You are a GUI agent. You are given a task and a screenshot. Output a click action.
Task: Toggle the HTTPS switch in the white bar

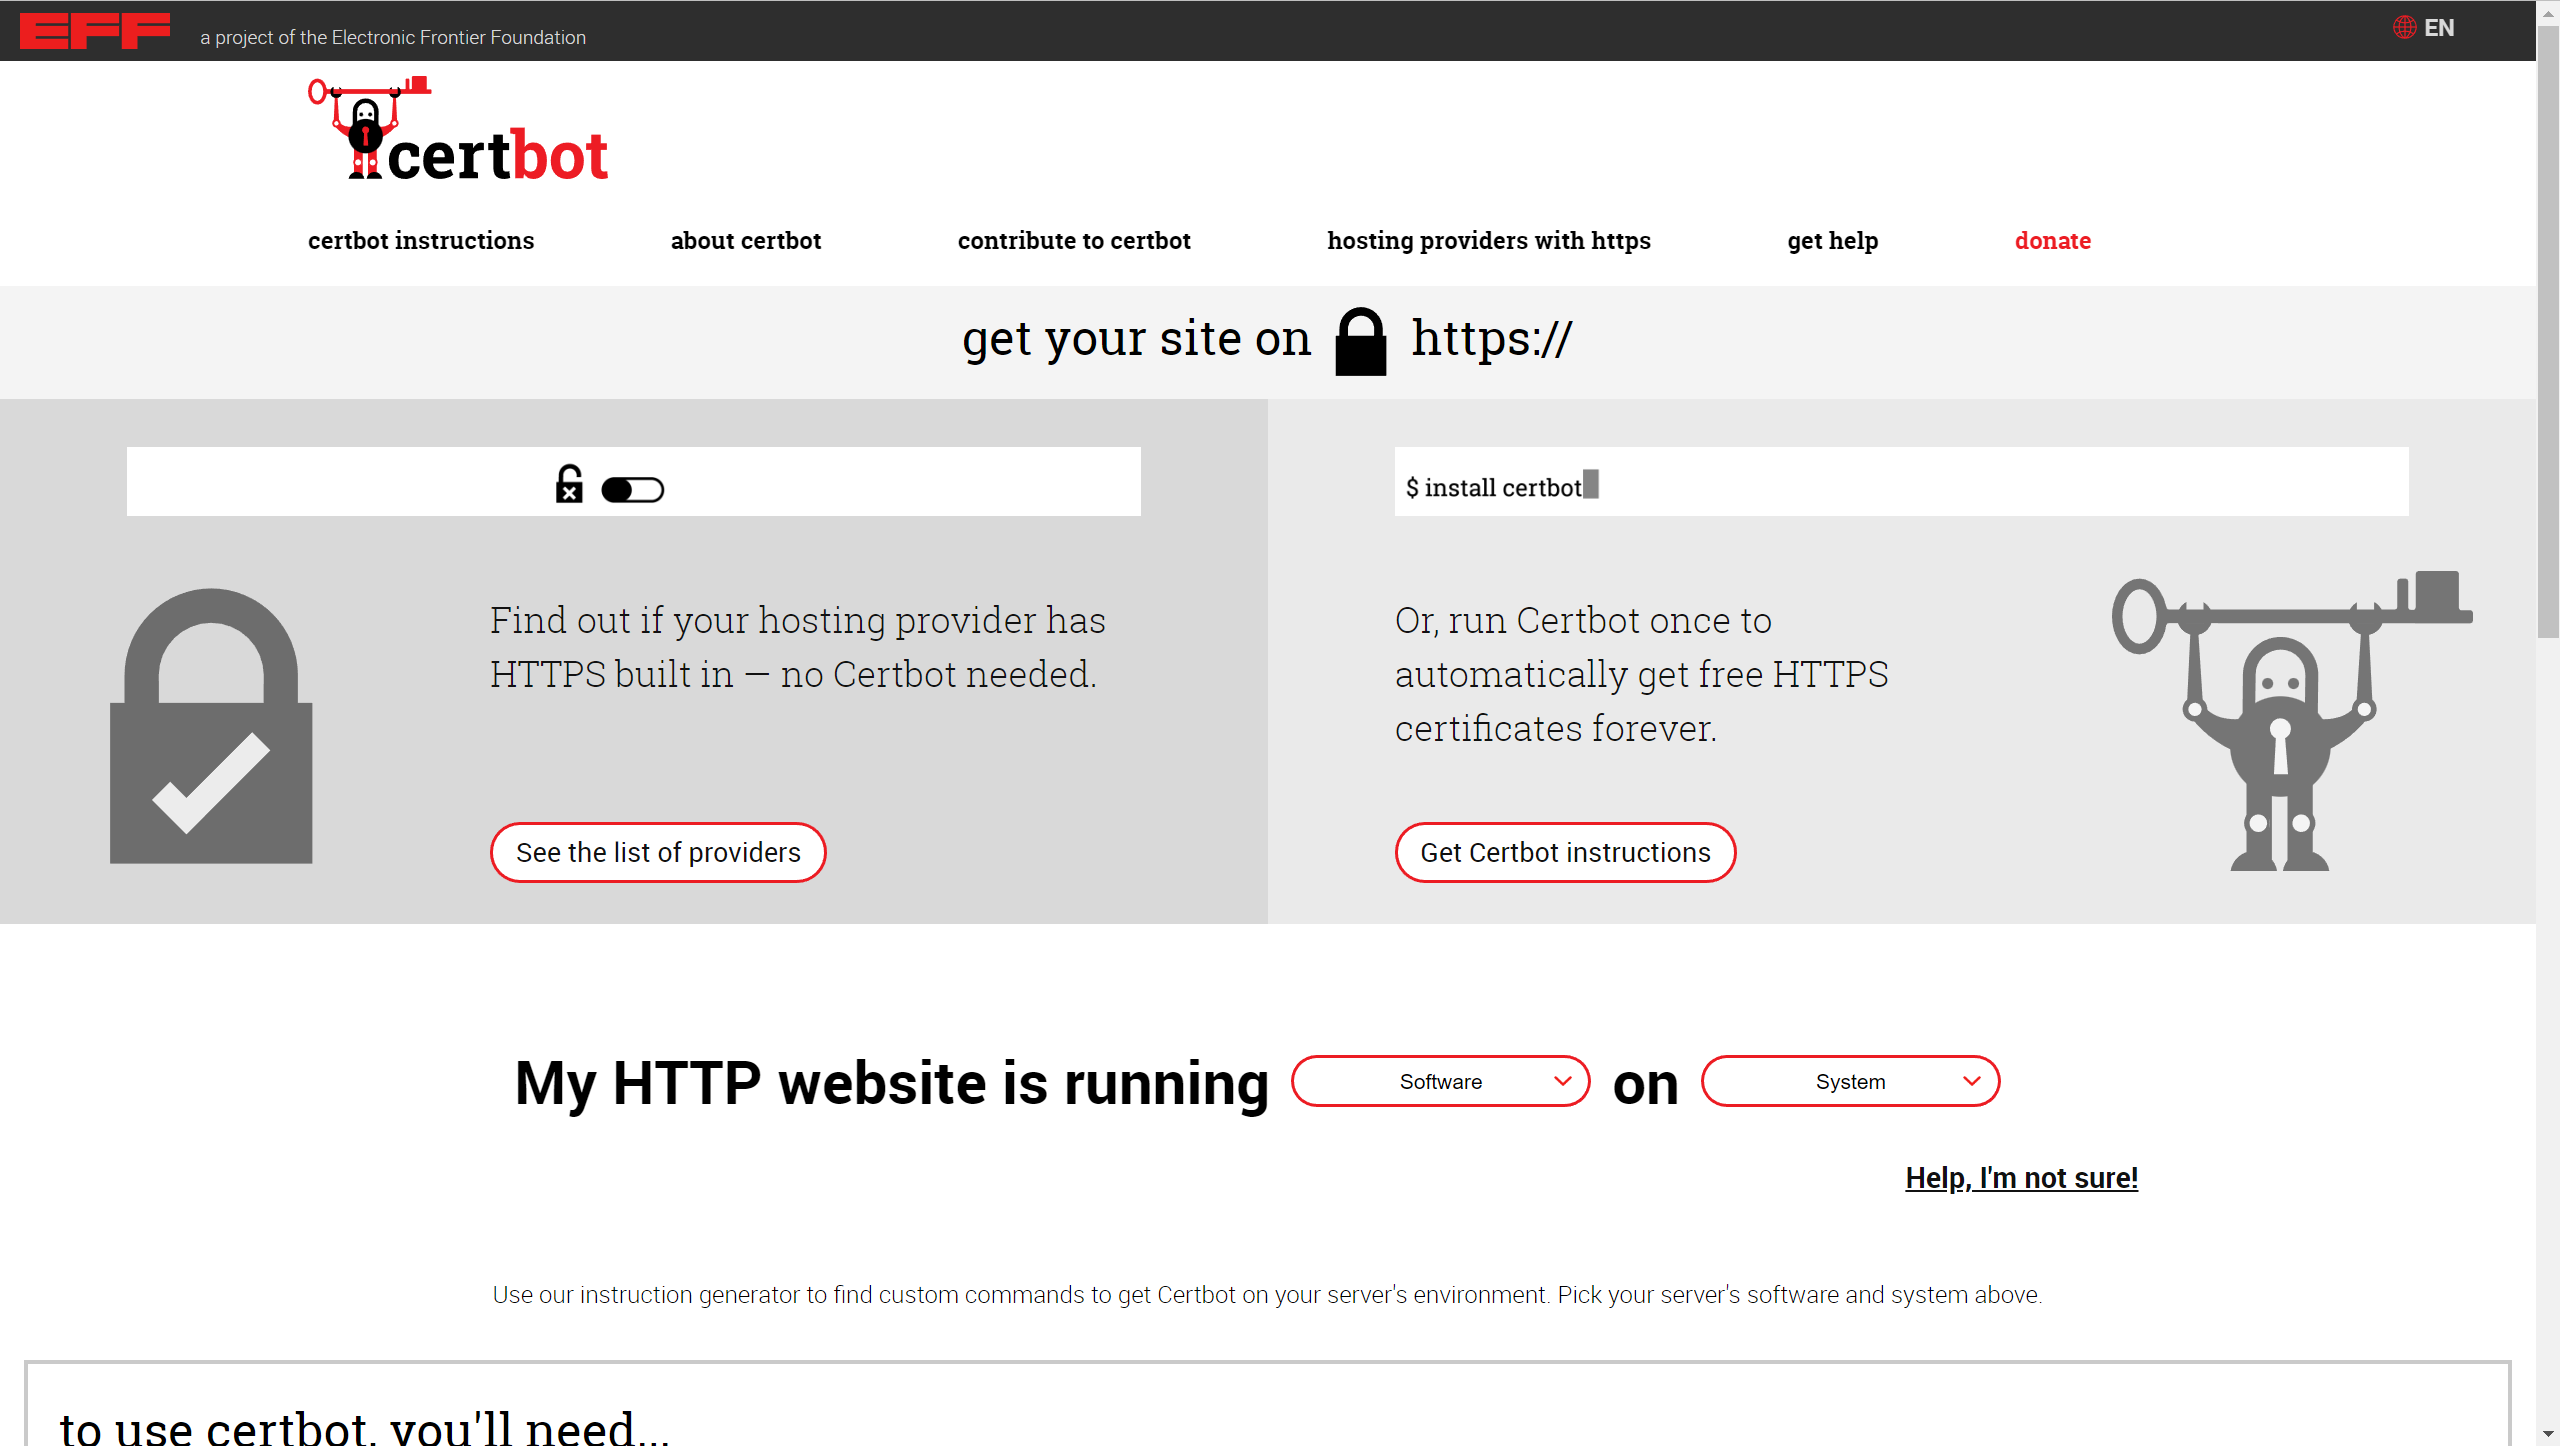632,490
